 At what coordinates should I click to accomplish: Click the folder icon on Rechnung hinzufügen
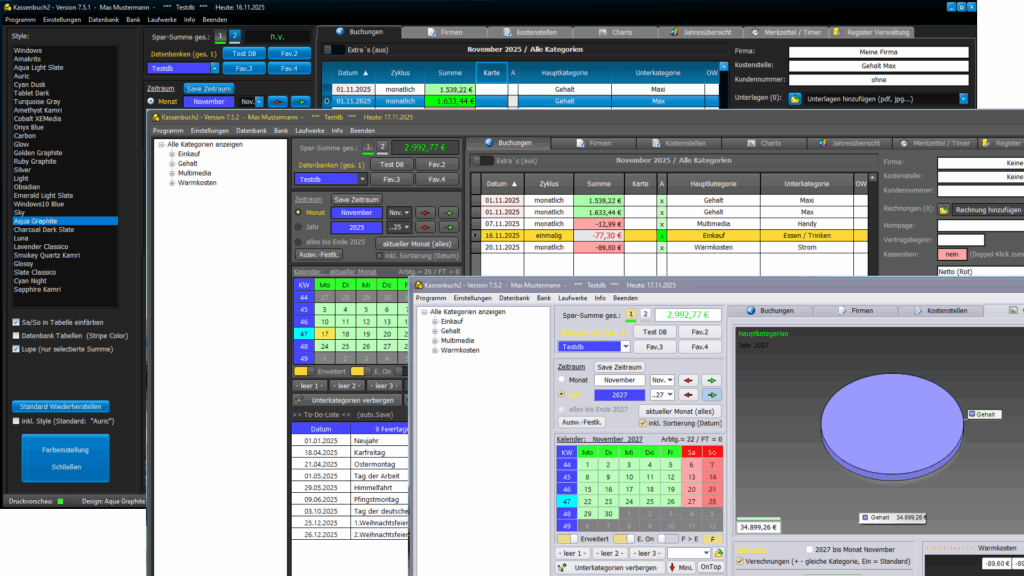[945, 210]
